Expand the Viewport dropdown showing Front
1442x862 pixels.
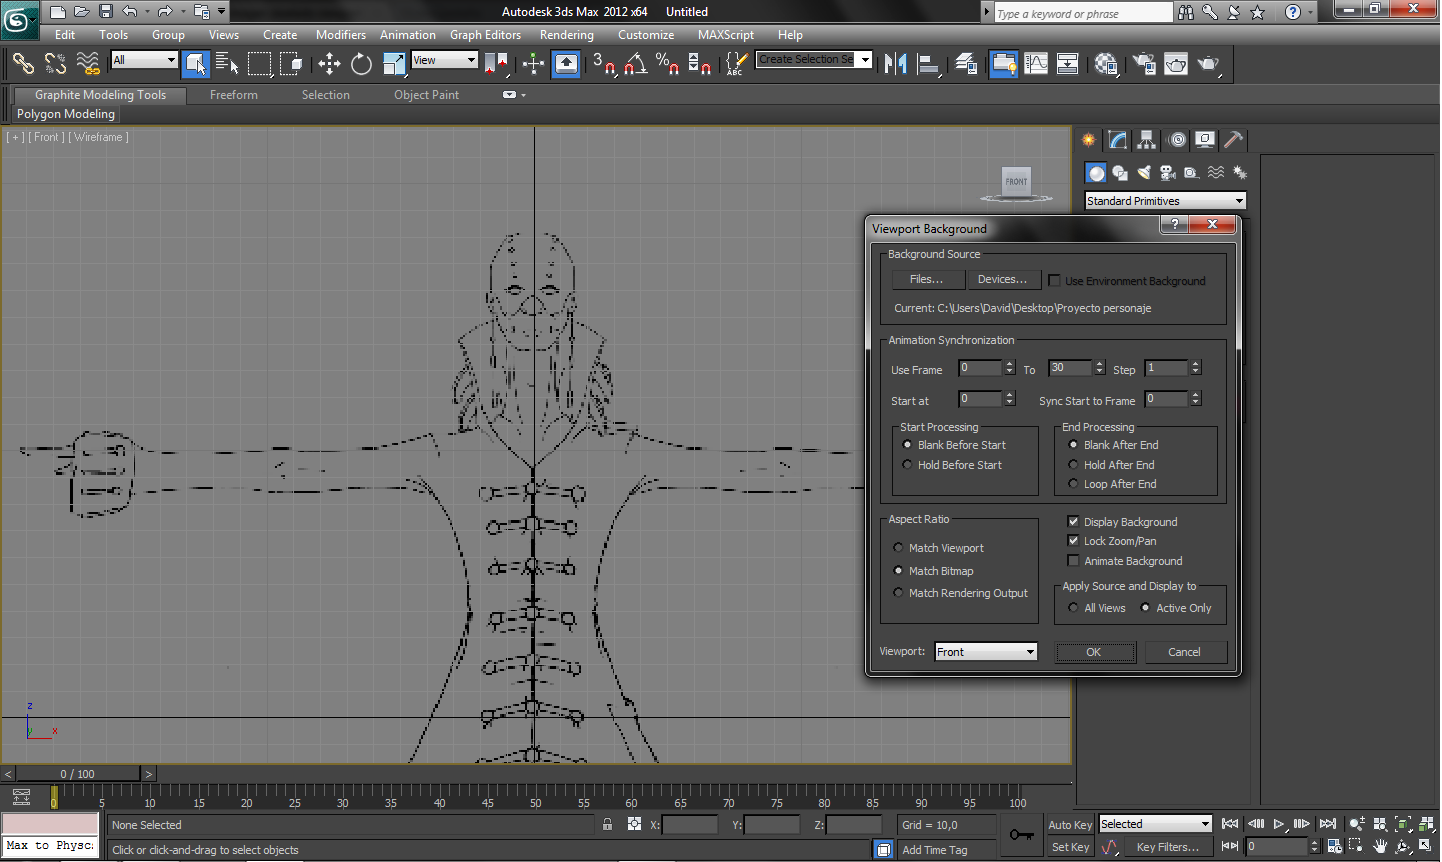point(1029,652)
